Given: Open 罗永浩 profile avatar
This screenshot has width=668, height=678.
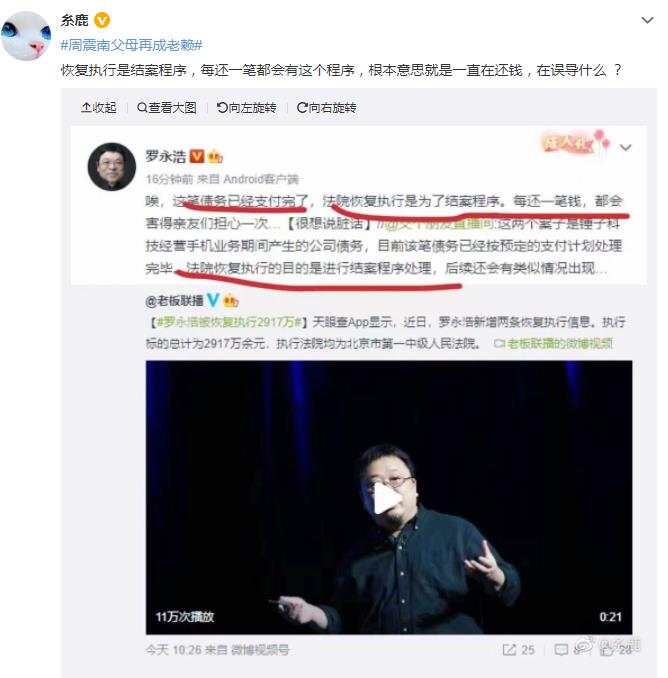Looking at the screenshot, I should (x=112, y=166).
